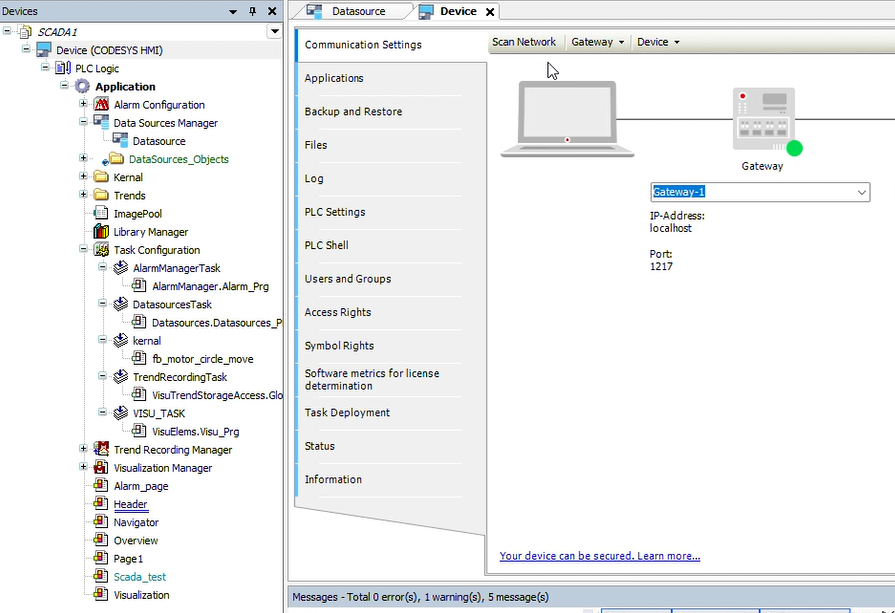Click the Library Manager icon
The image size is (895, 613).
(101, 231)
